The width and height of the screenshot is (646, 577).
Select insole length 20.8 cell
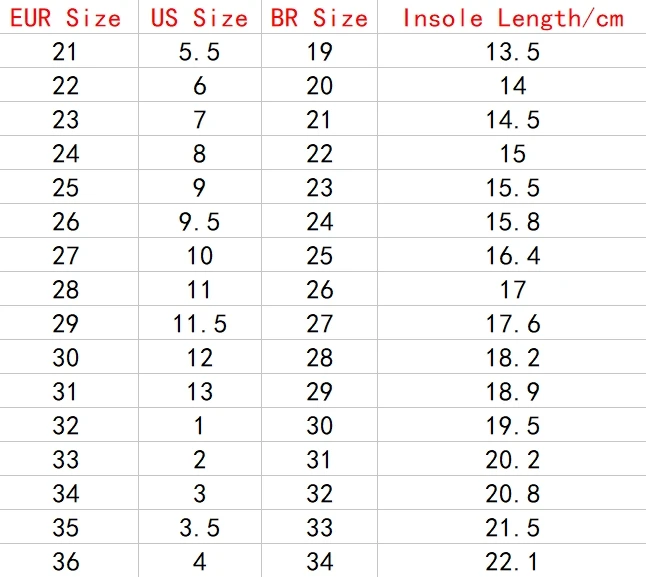[x=513, y=494]
